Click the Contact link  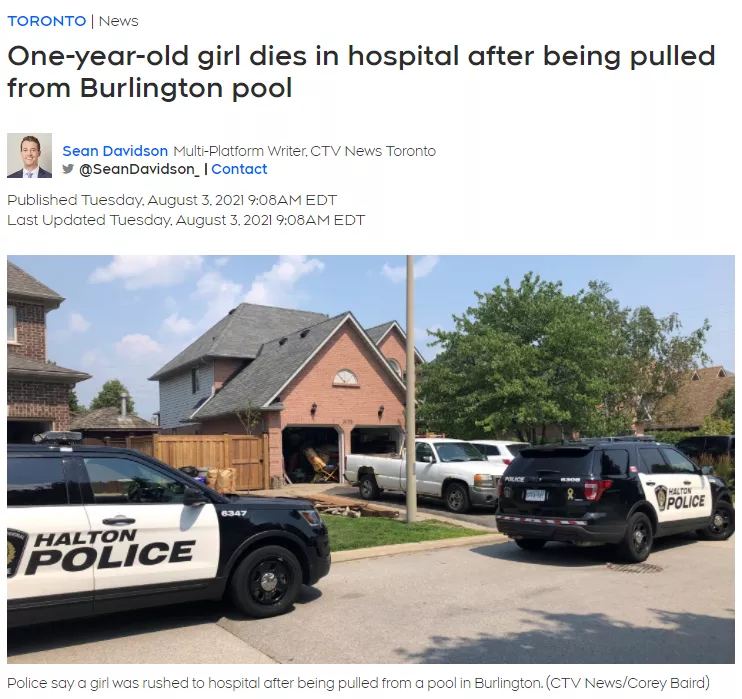click(x=239, y=169)
